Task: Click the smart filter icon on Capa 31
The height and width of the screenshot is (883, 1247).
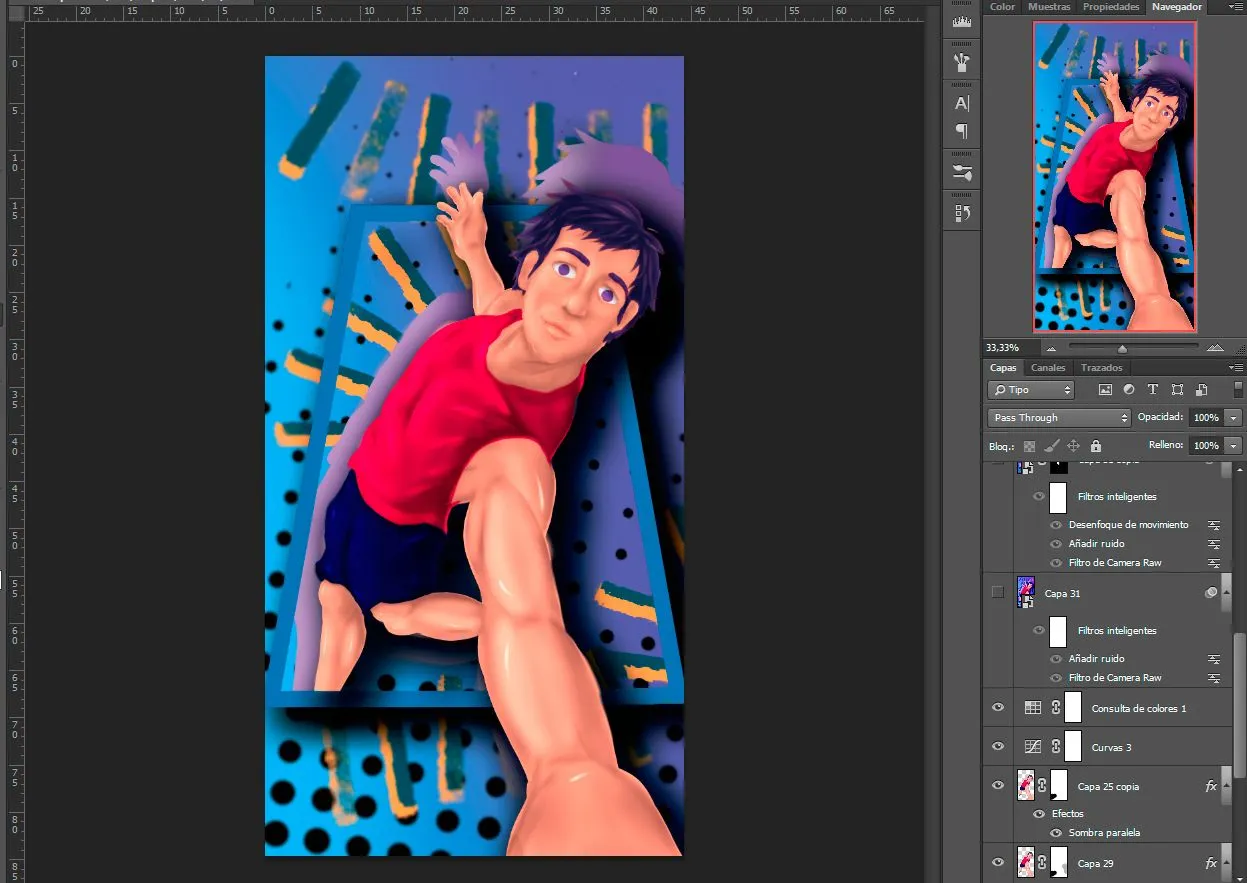Action: pos(1211,593)
